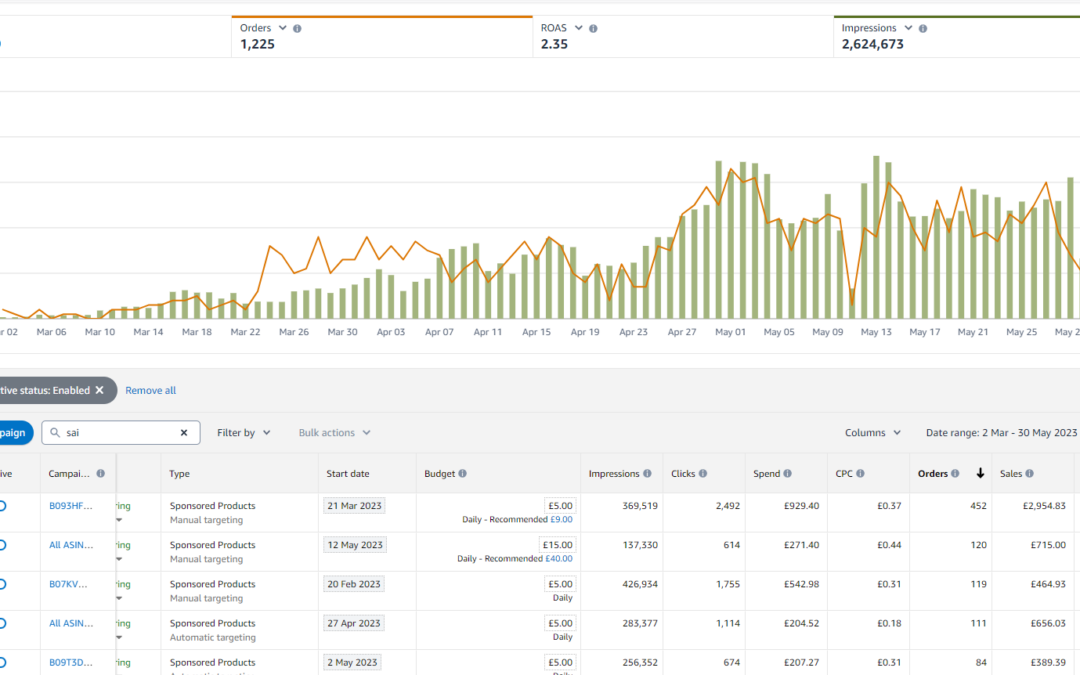Remove the Active status: Enabled filter chip

pyautogui.click(x=99, y=391)
